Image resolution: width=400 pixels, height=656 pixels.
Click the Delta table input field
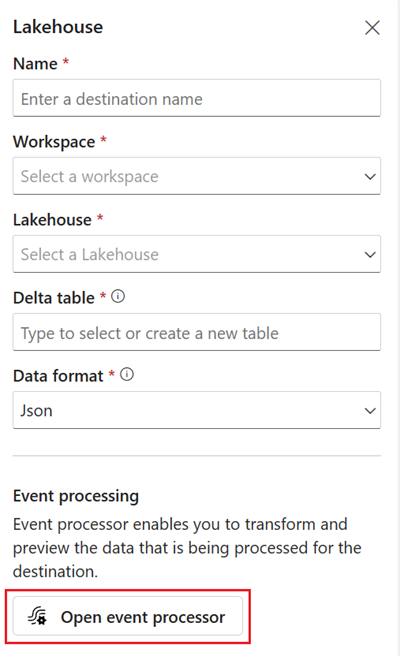197,332
